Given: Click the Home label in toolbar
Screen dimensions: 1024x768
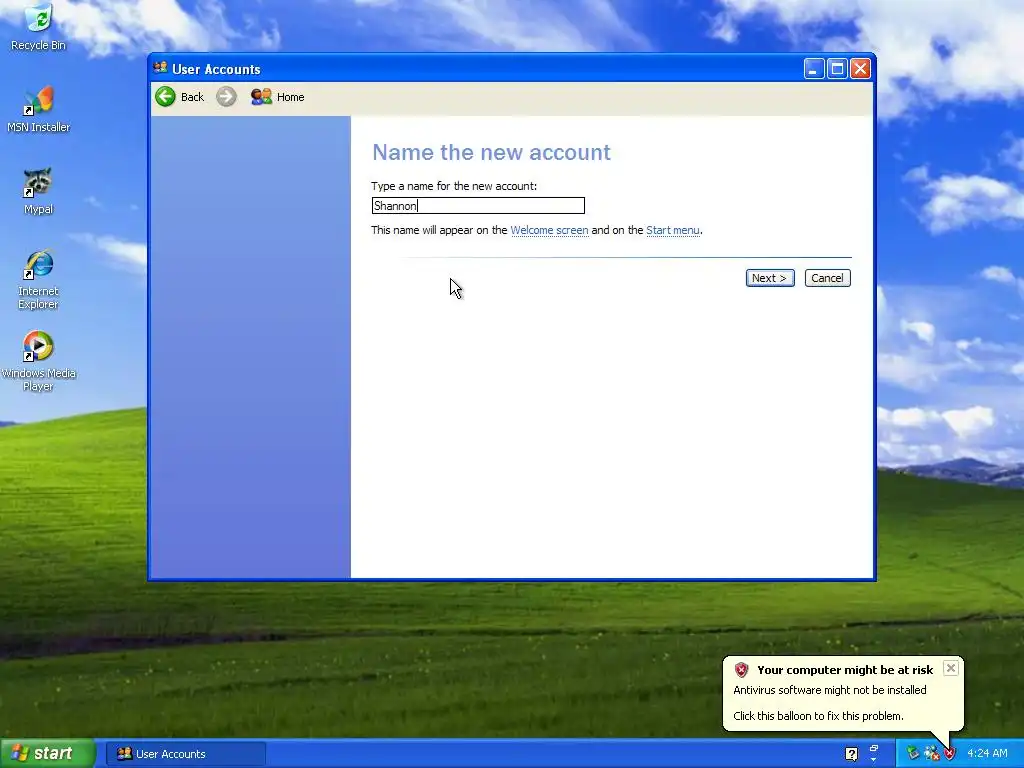Looking at the screenshot, I should pos(291,97).
